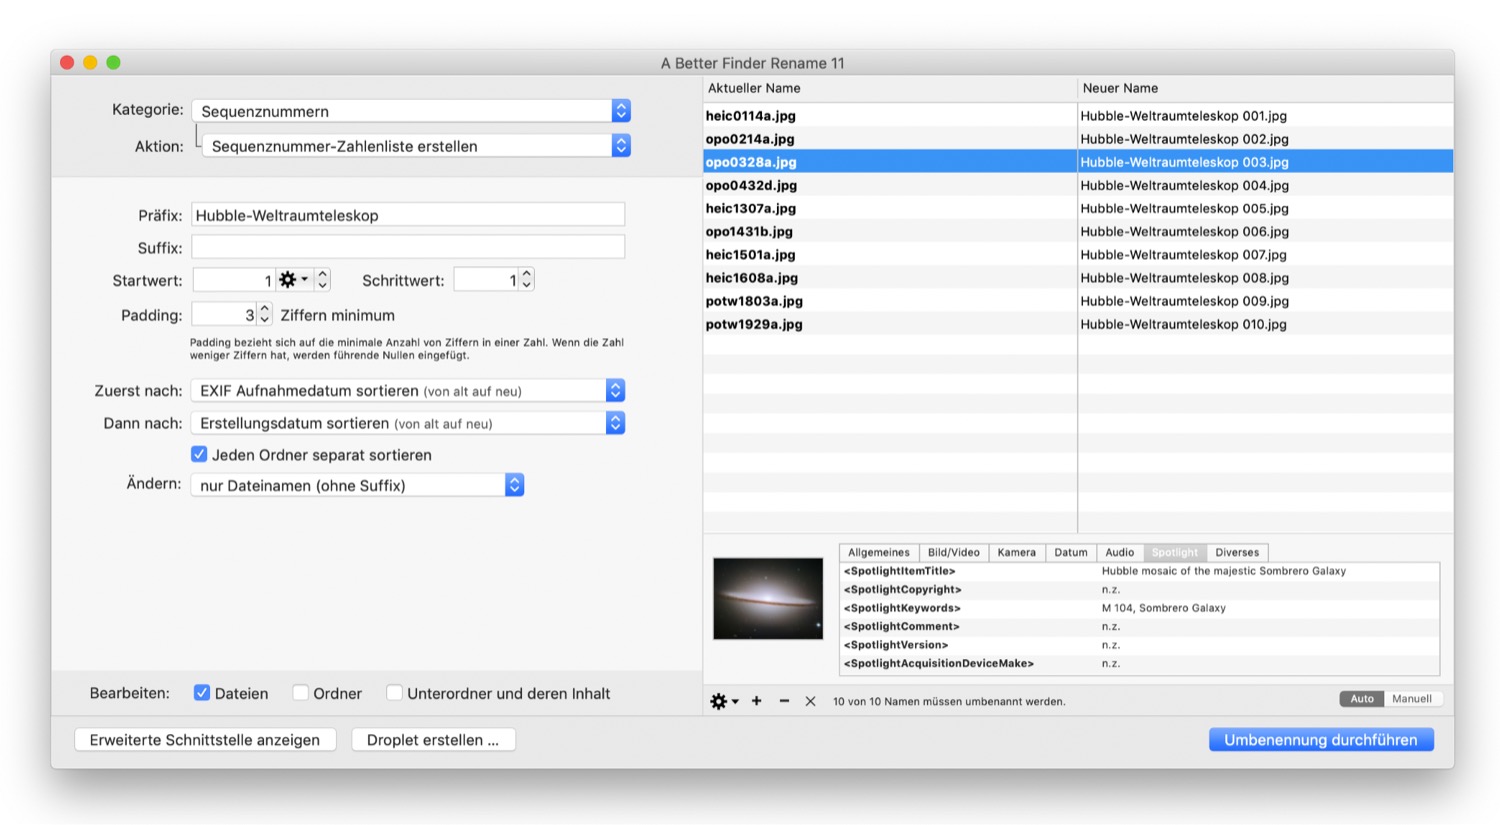Add files with the plus icon
Screen dimensions: 1500x825
coord(757,701)
